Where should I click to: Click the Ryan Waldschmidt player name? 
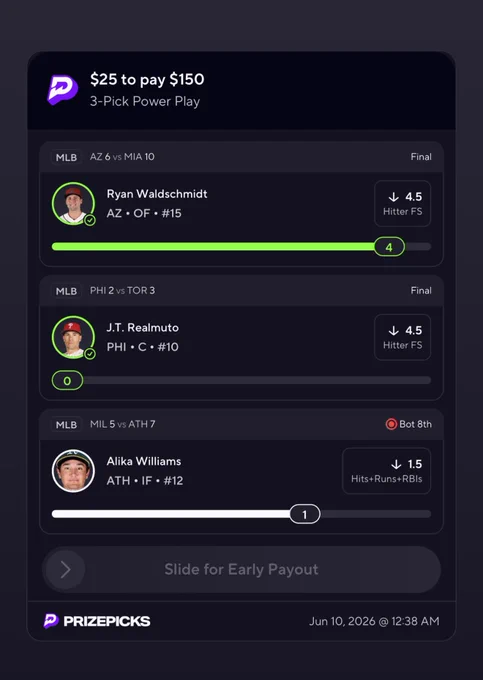pos(157,194)
